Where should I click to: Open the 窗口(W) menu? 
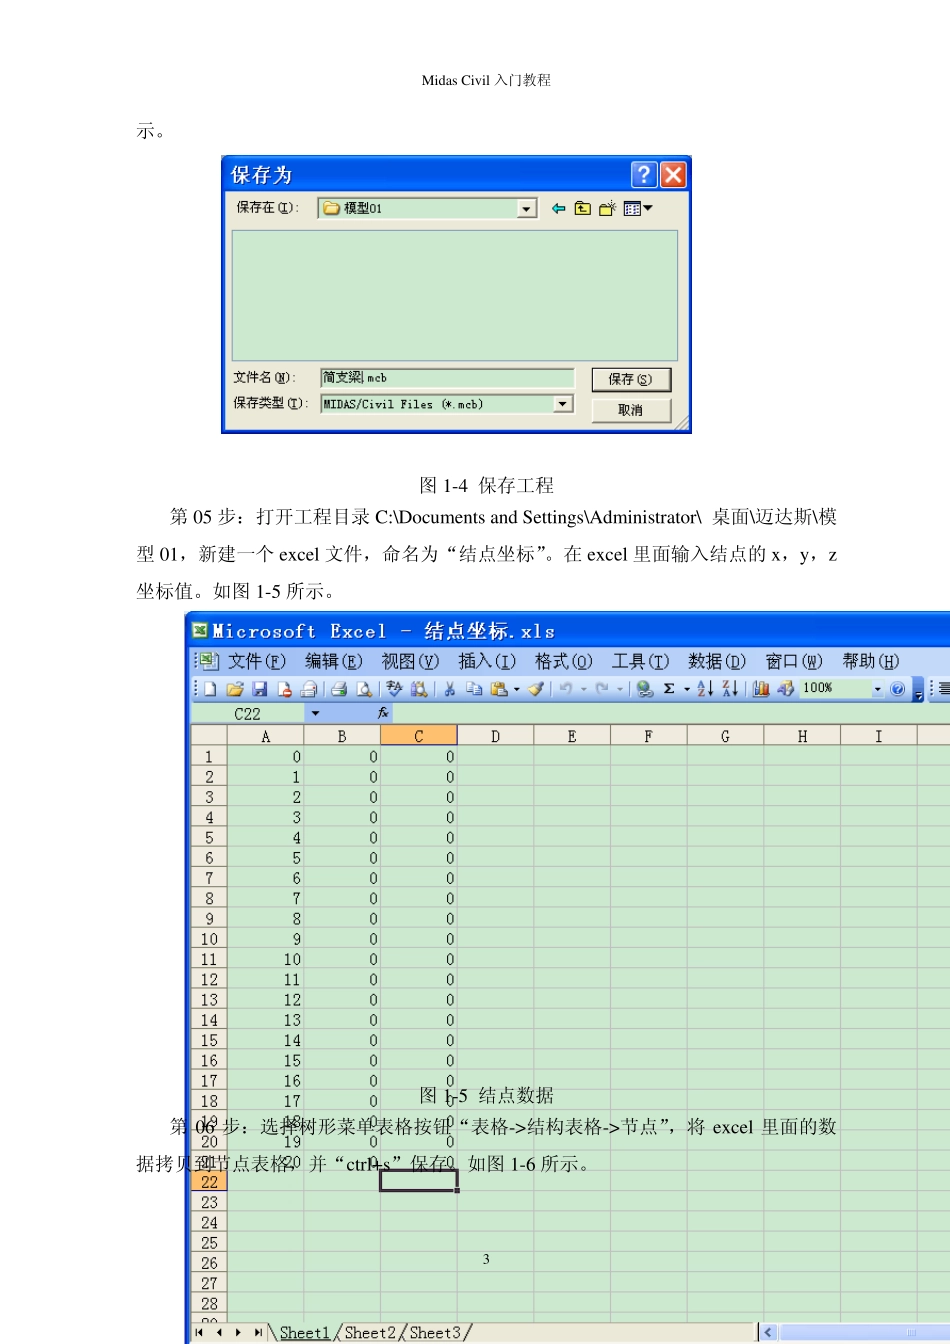794,661
